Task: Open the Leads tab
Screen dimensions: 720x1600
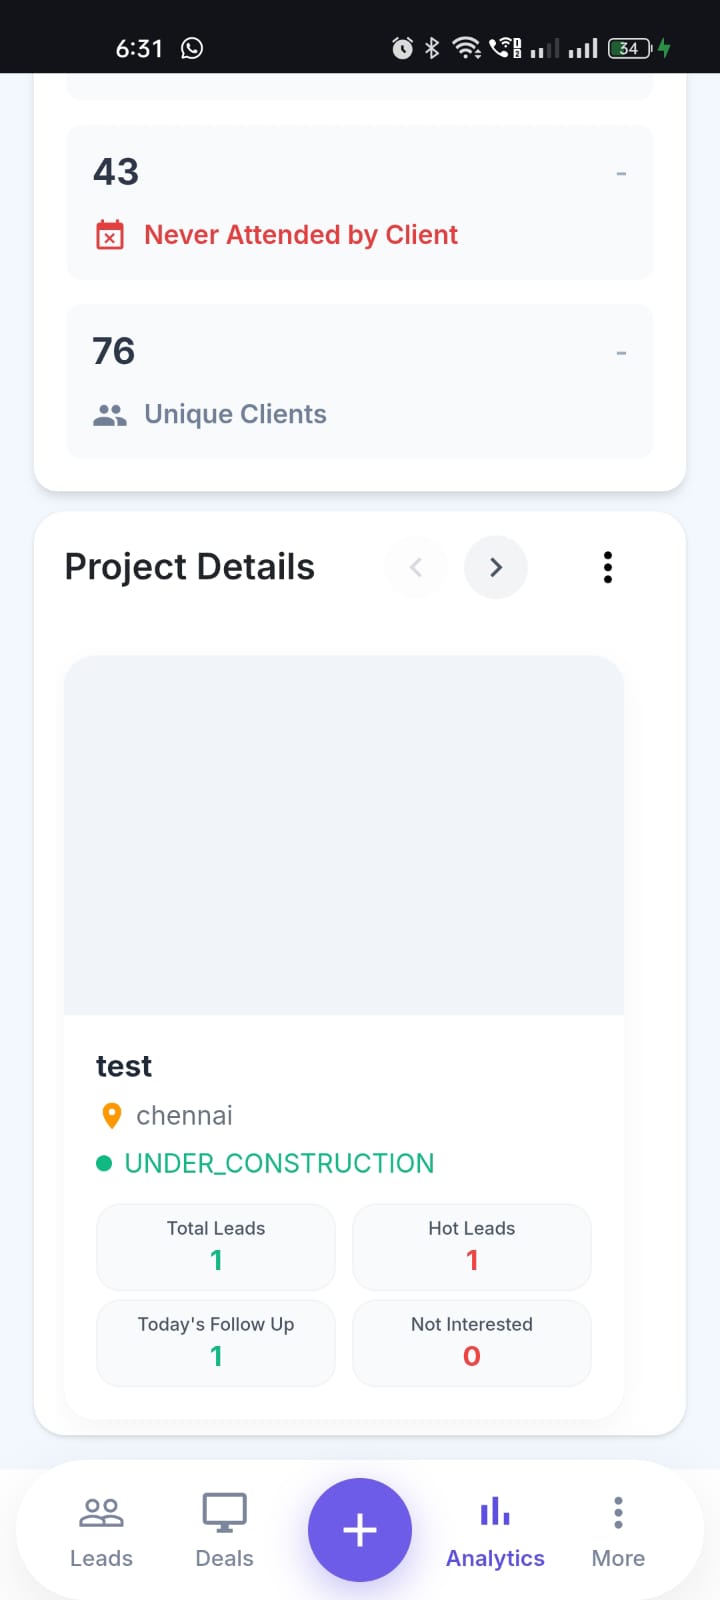Action: click(x=101, y=1531)
